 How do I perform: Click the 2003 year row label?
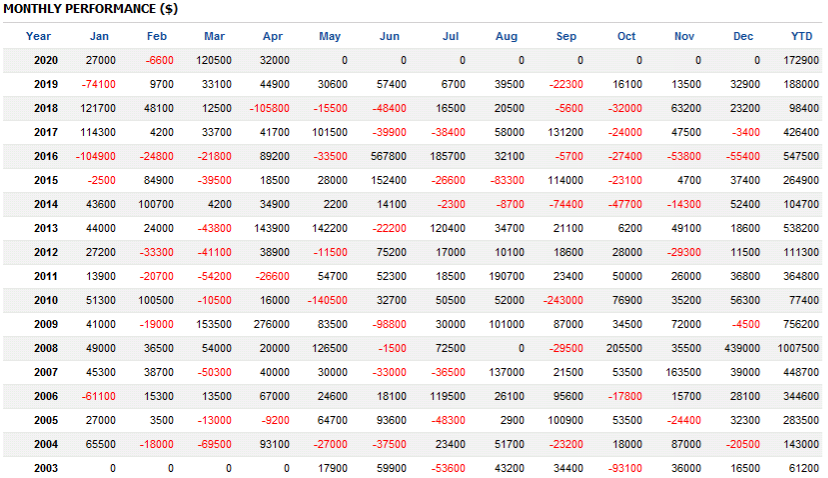[x=46, y=468]
